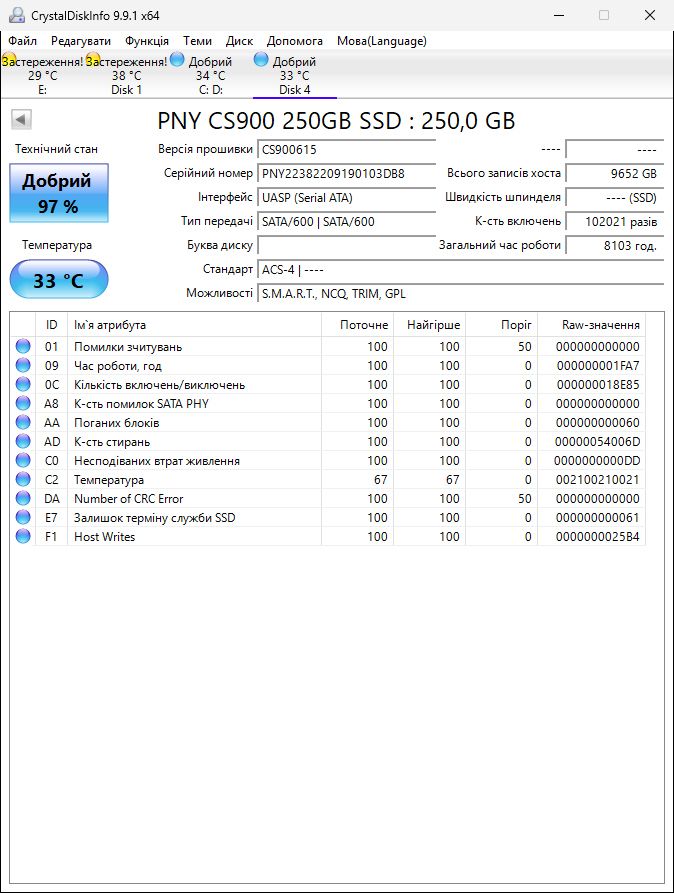Click the status circle for attribute C2

(23, 480)
